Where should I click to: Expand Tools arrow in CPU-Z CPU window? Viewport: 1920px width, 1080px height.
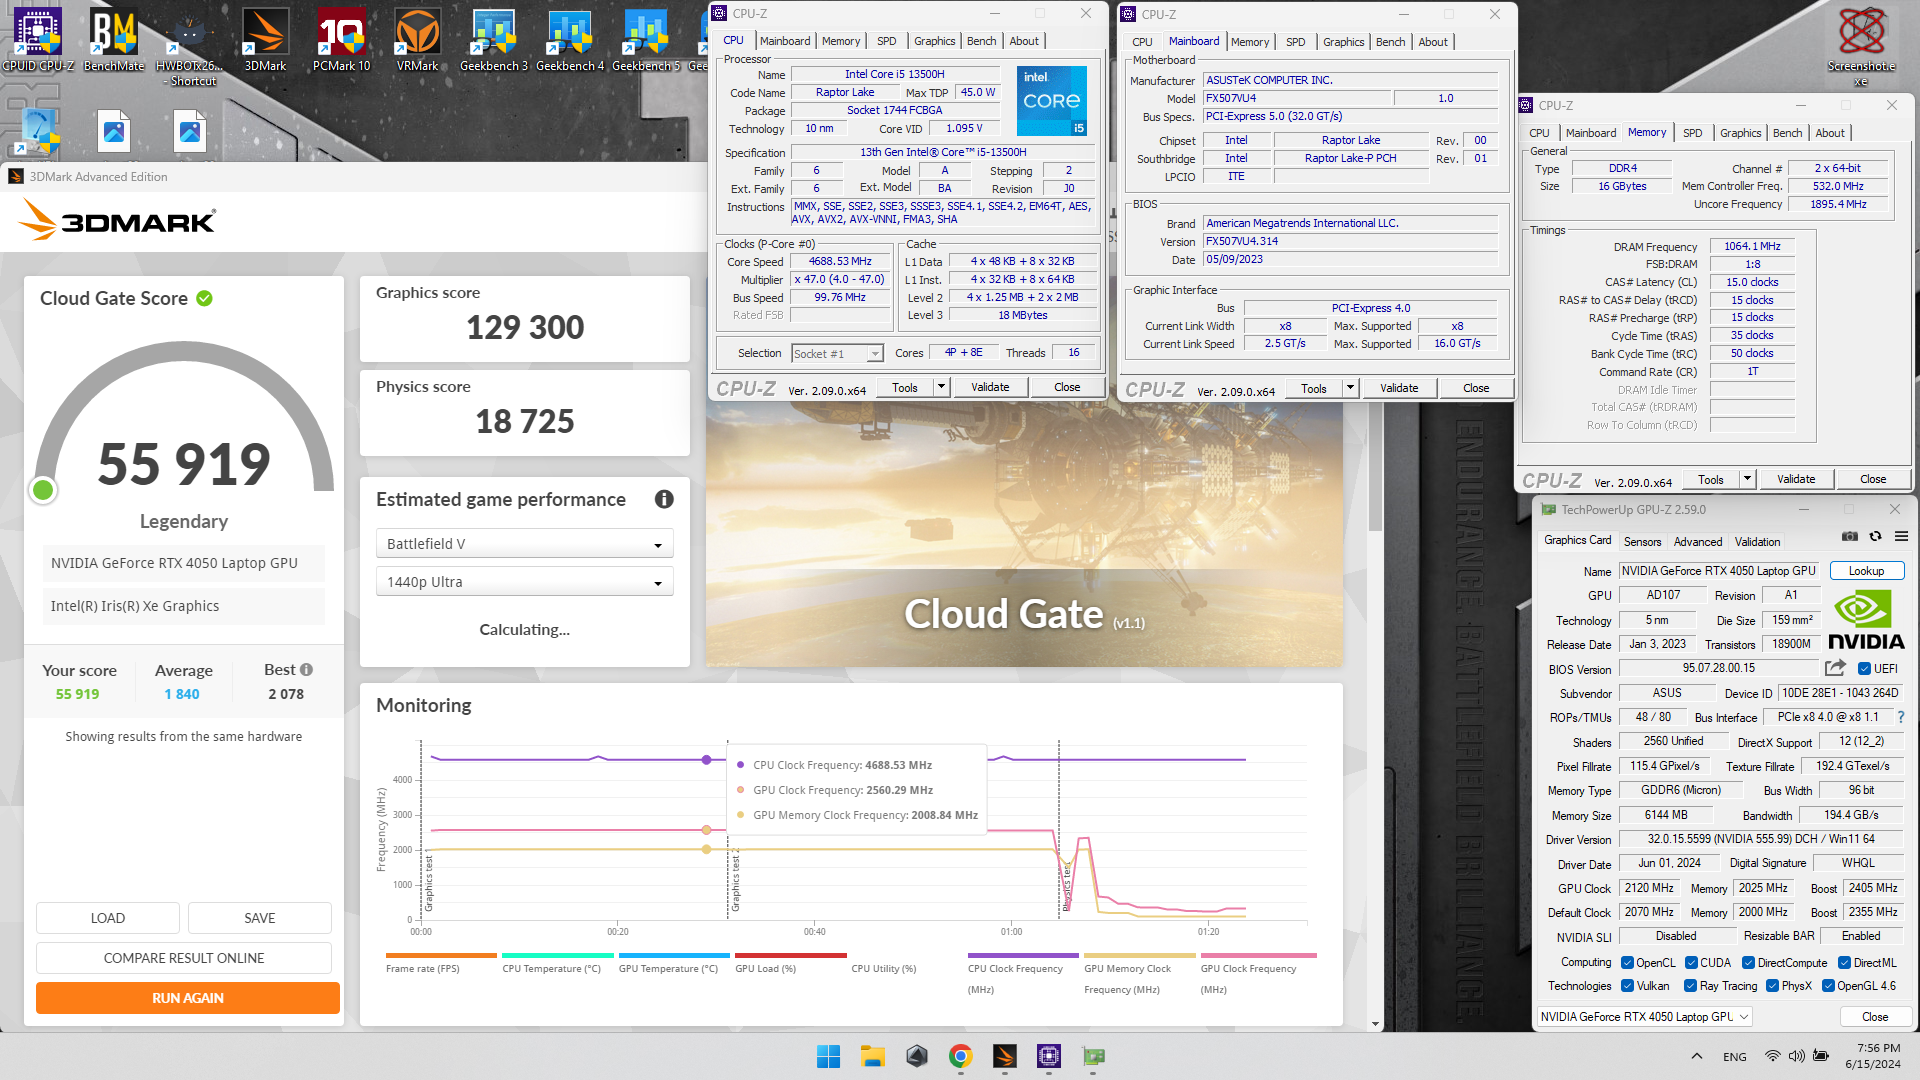[x=941, y=387]
